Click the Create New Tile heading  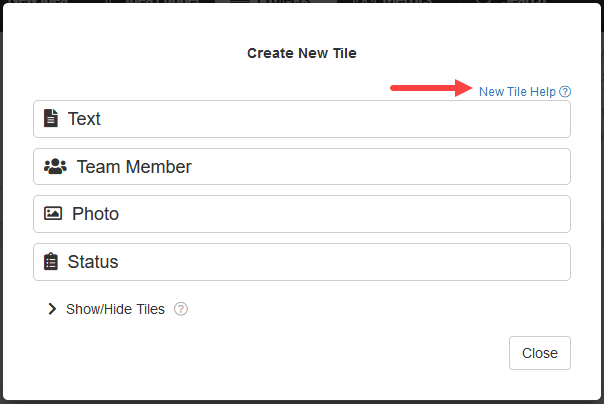coord(302,53)
